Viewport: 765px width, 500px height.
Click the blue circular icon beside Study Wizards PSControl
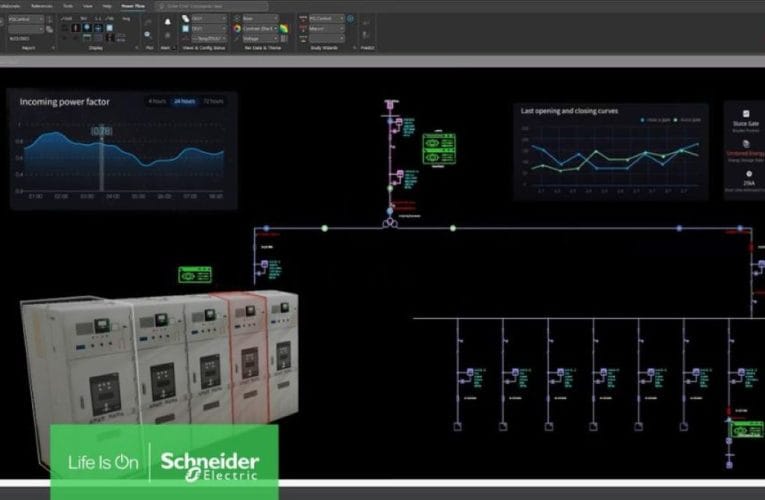[x=350, y=19]
